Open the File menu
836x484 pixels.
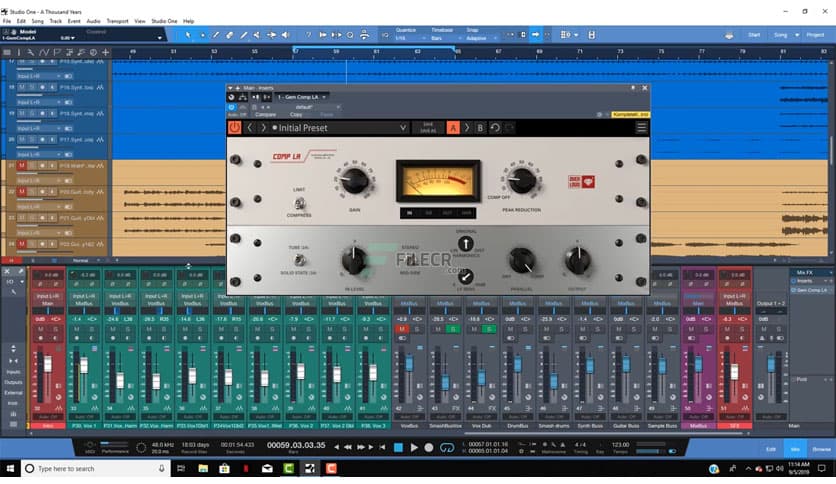[6, 21]
